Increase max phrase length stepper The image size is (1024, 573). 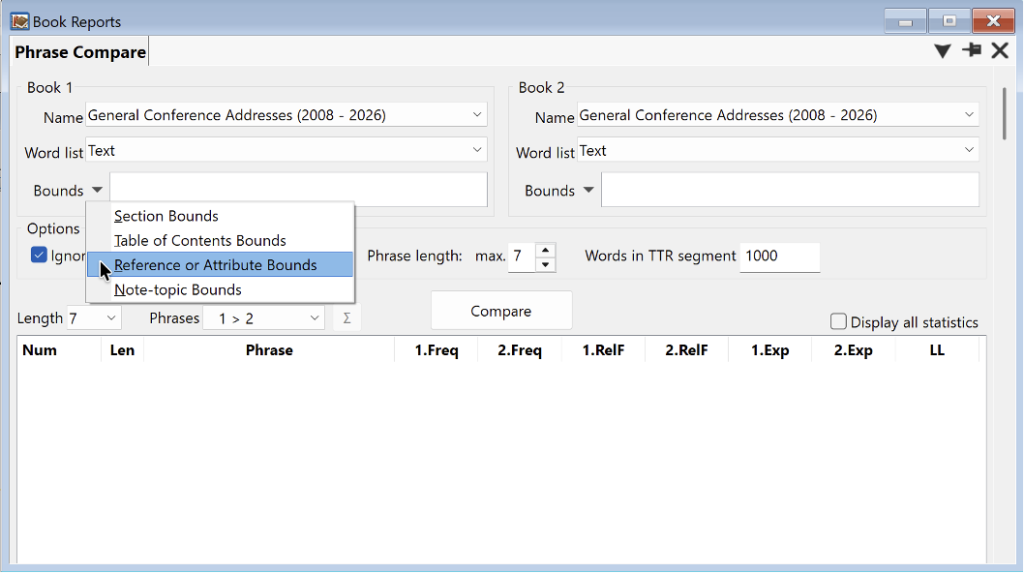[545, 250]
